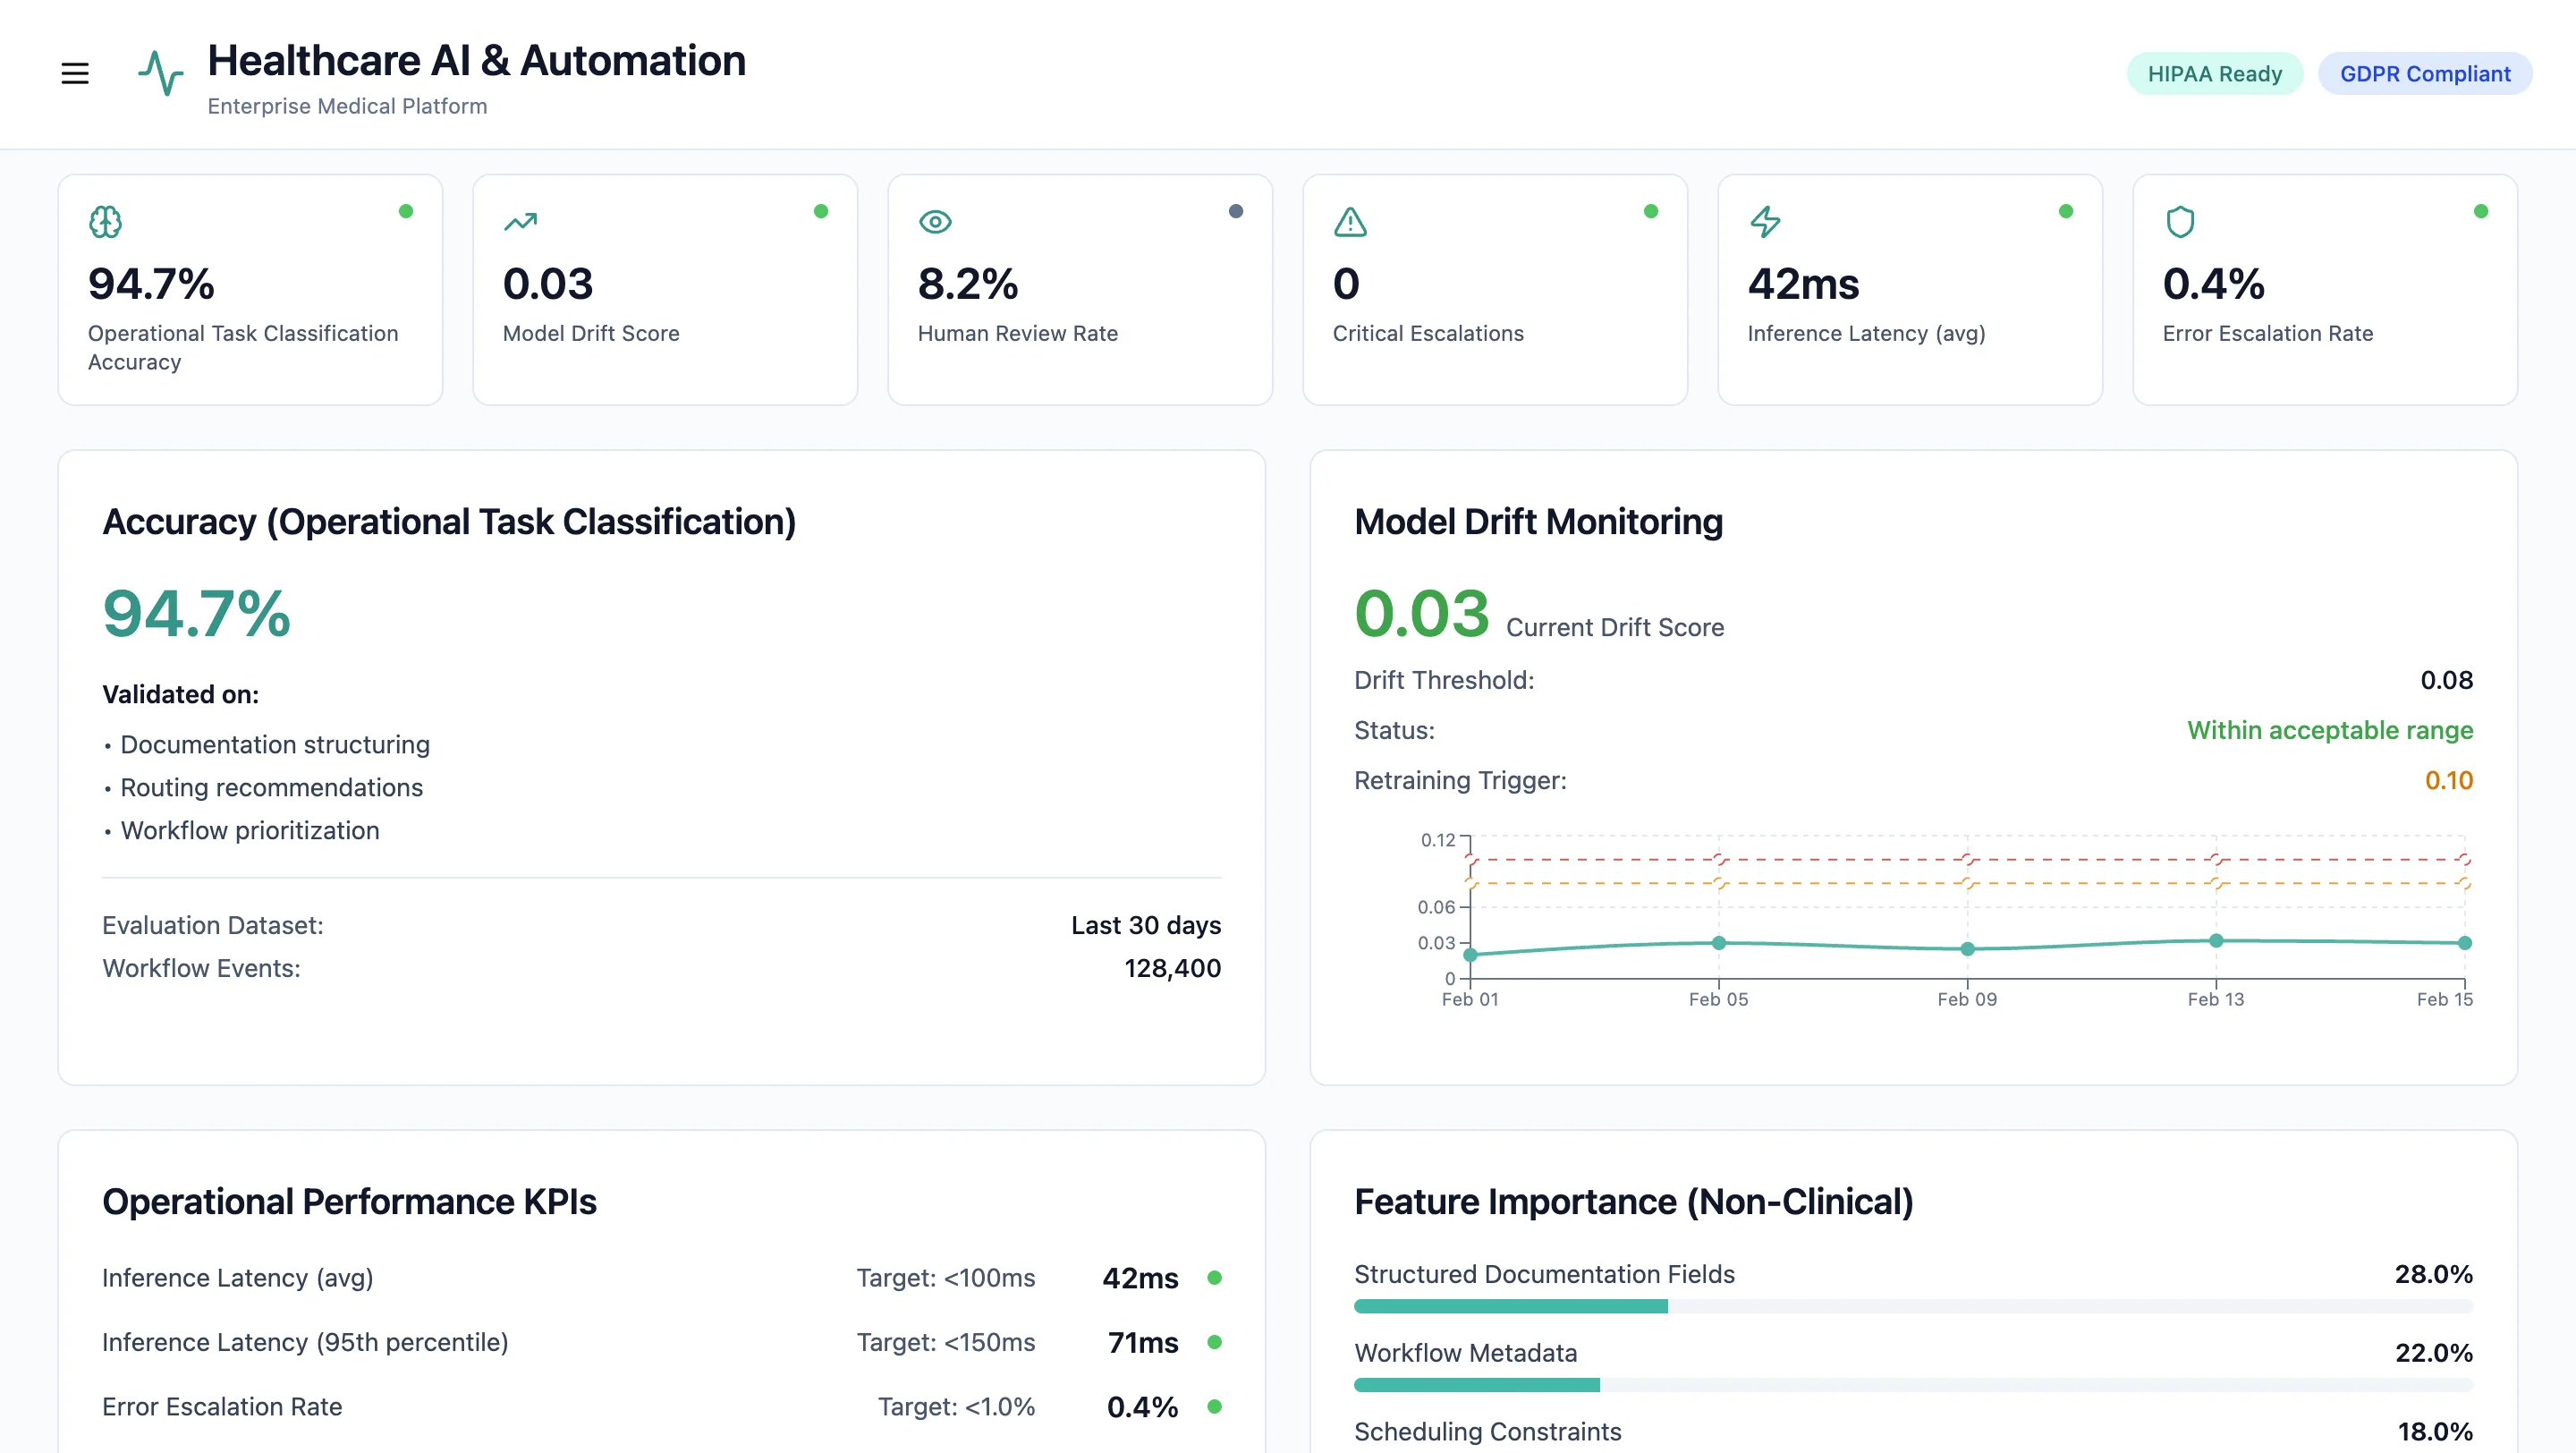
Task: Click the HIPAA Ready badge
Action: point(2214,73)
